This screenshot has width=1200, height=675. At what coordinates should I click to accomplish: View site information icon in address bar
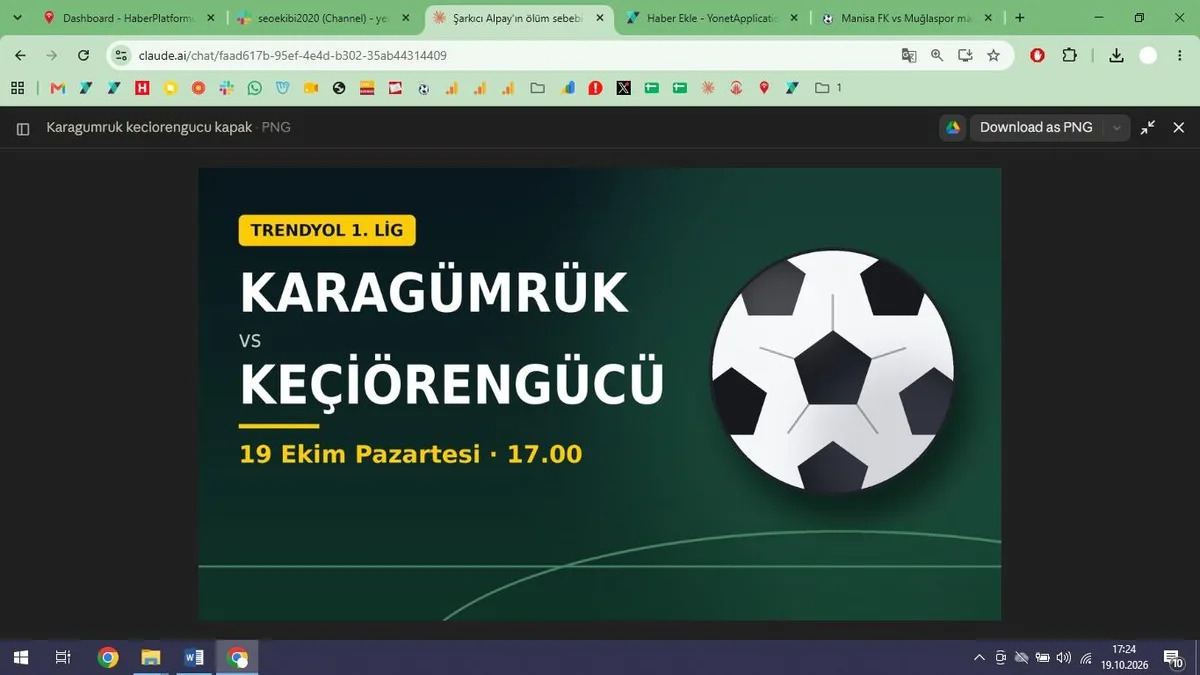(x=121, y=56)
